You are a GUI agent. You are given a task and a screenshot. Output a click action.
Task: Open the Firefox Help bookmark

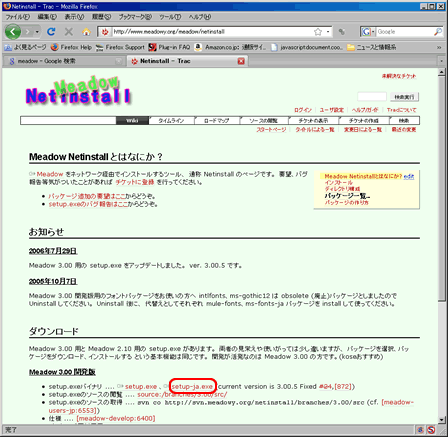71,47
